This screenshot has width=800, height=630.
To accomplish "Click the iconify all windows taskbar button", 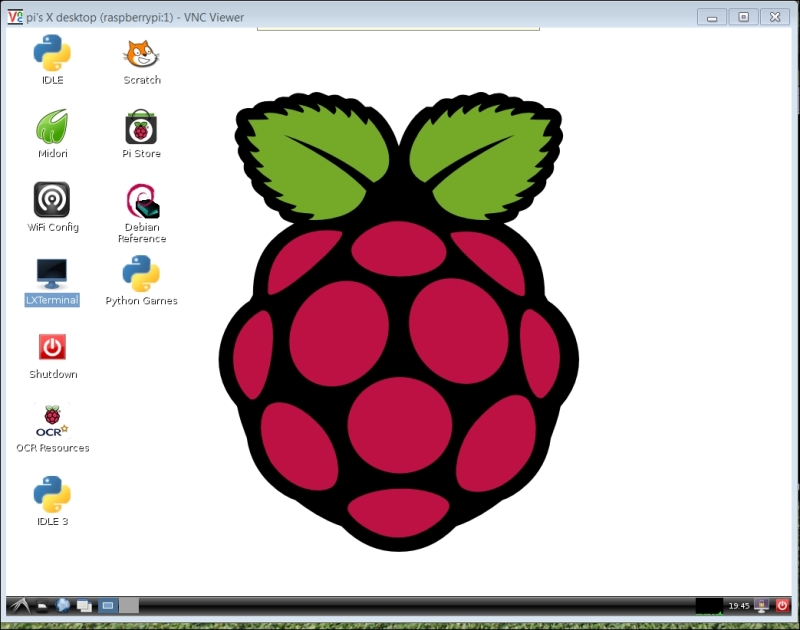I will pyautogui.click(x=84, y=606).
